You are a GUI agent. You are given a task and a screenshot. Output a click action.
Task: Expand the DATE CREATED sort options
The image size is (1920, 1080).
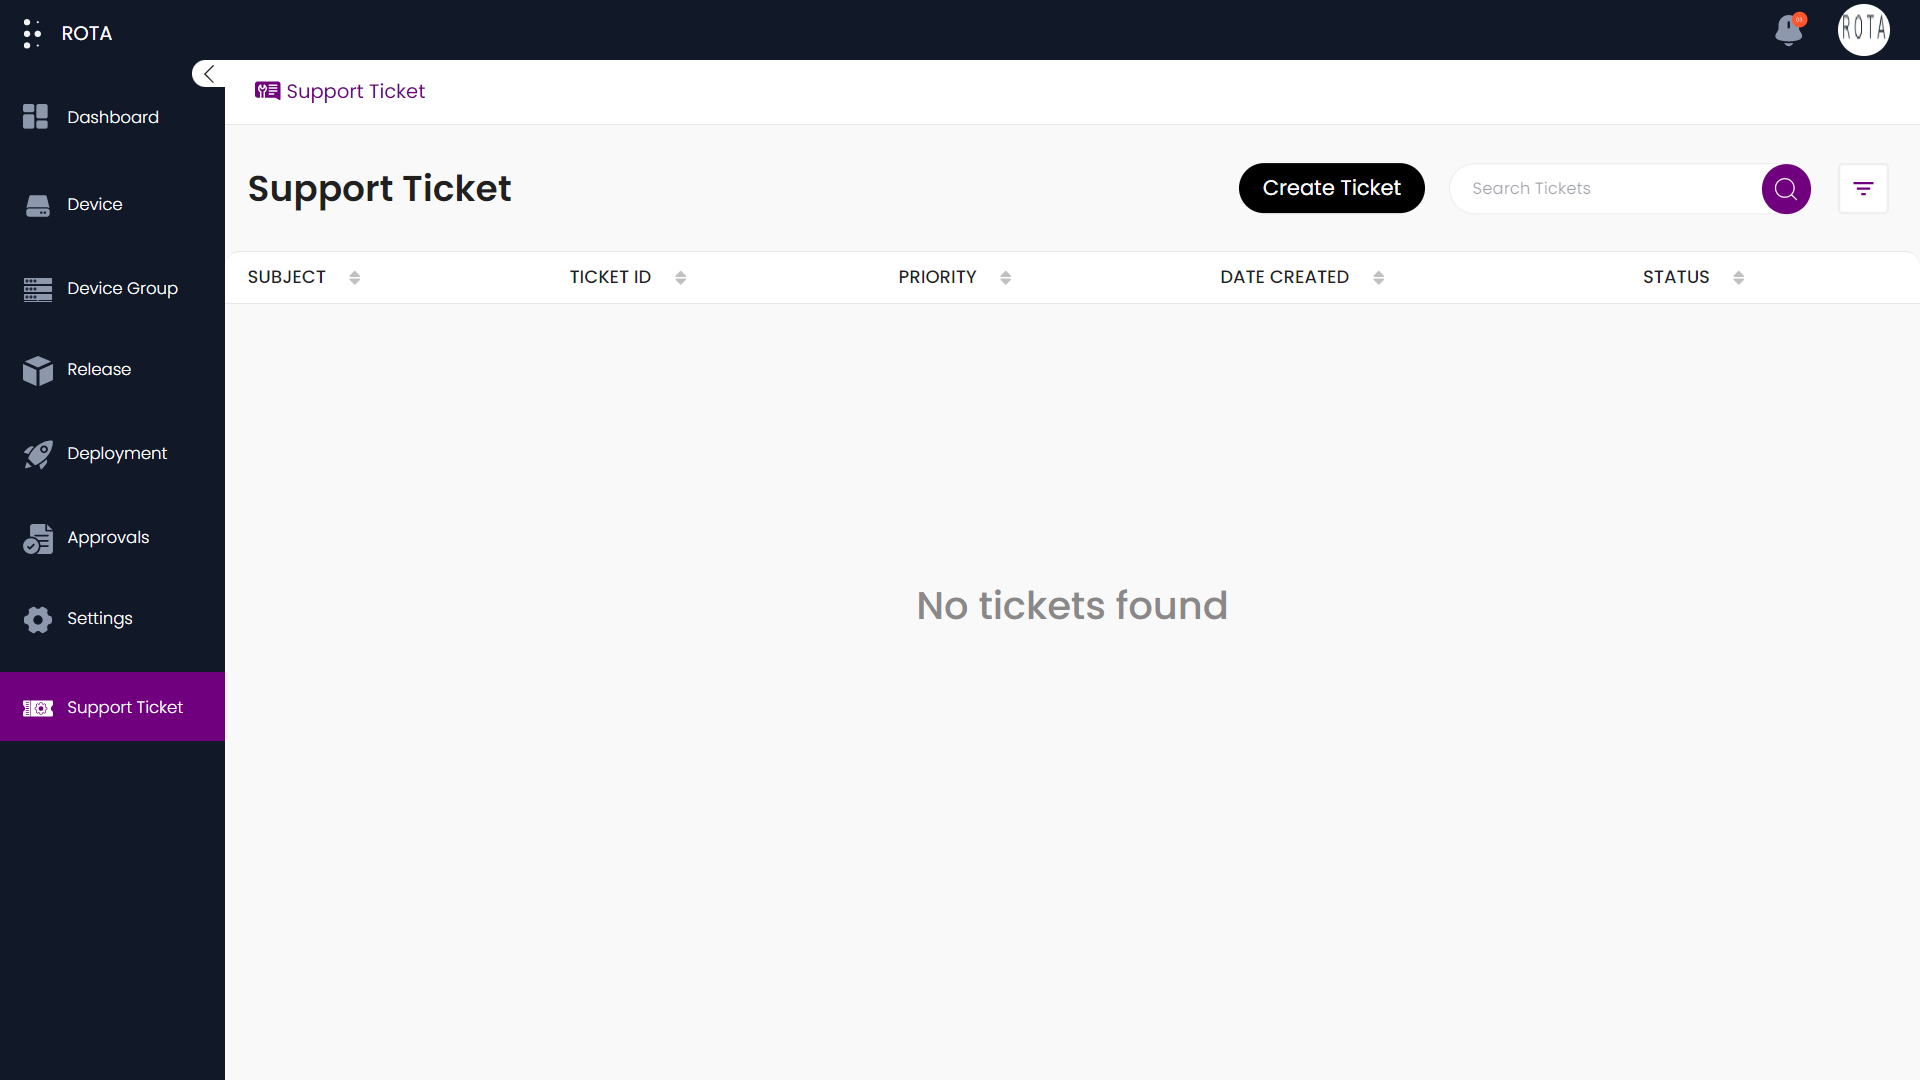pyautogui.click(x=1377, y=277)
